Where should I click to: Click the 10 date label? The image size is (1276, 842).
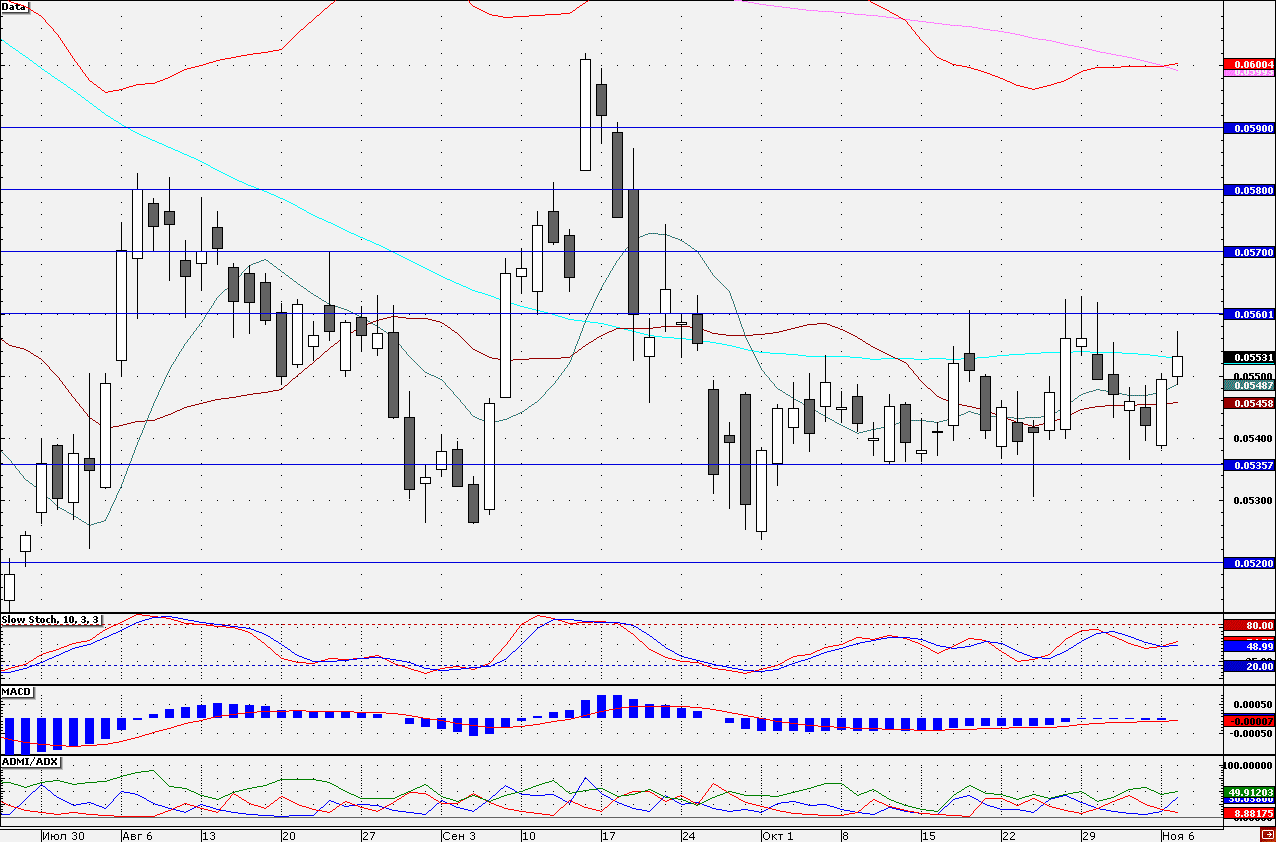click(528, 835)
